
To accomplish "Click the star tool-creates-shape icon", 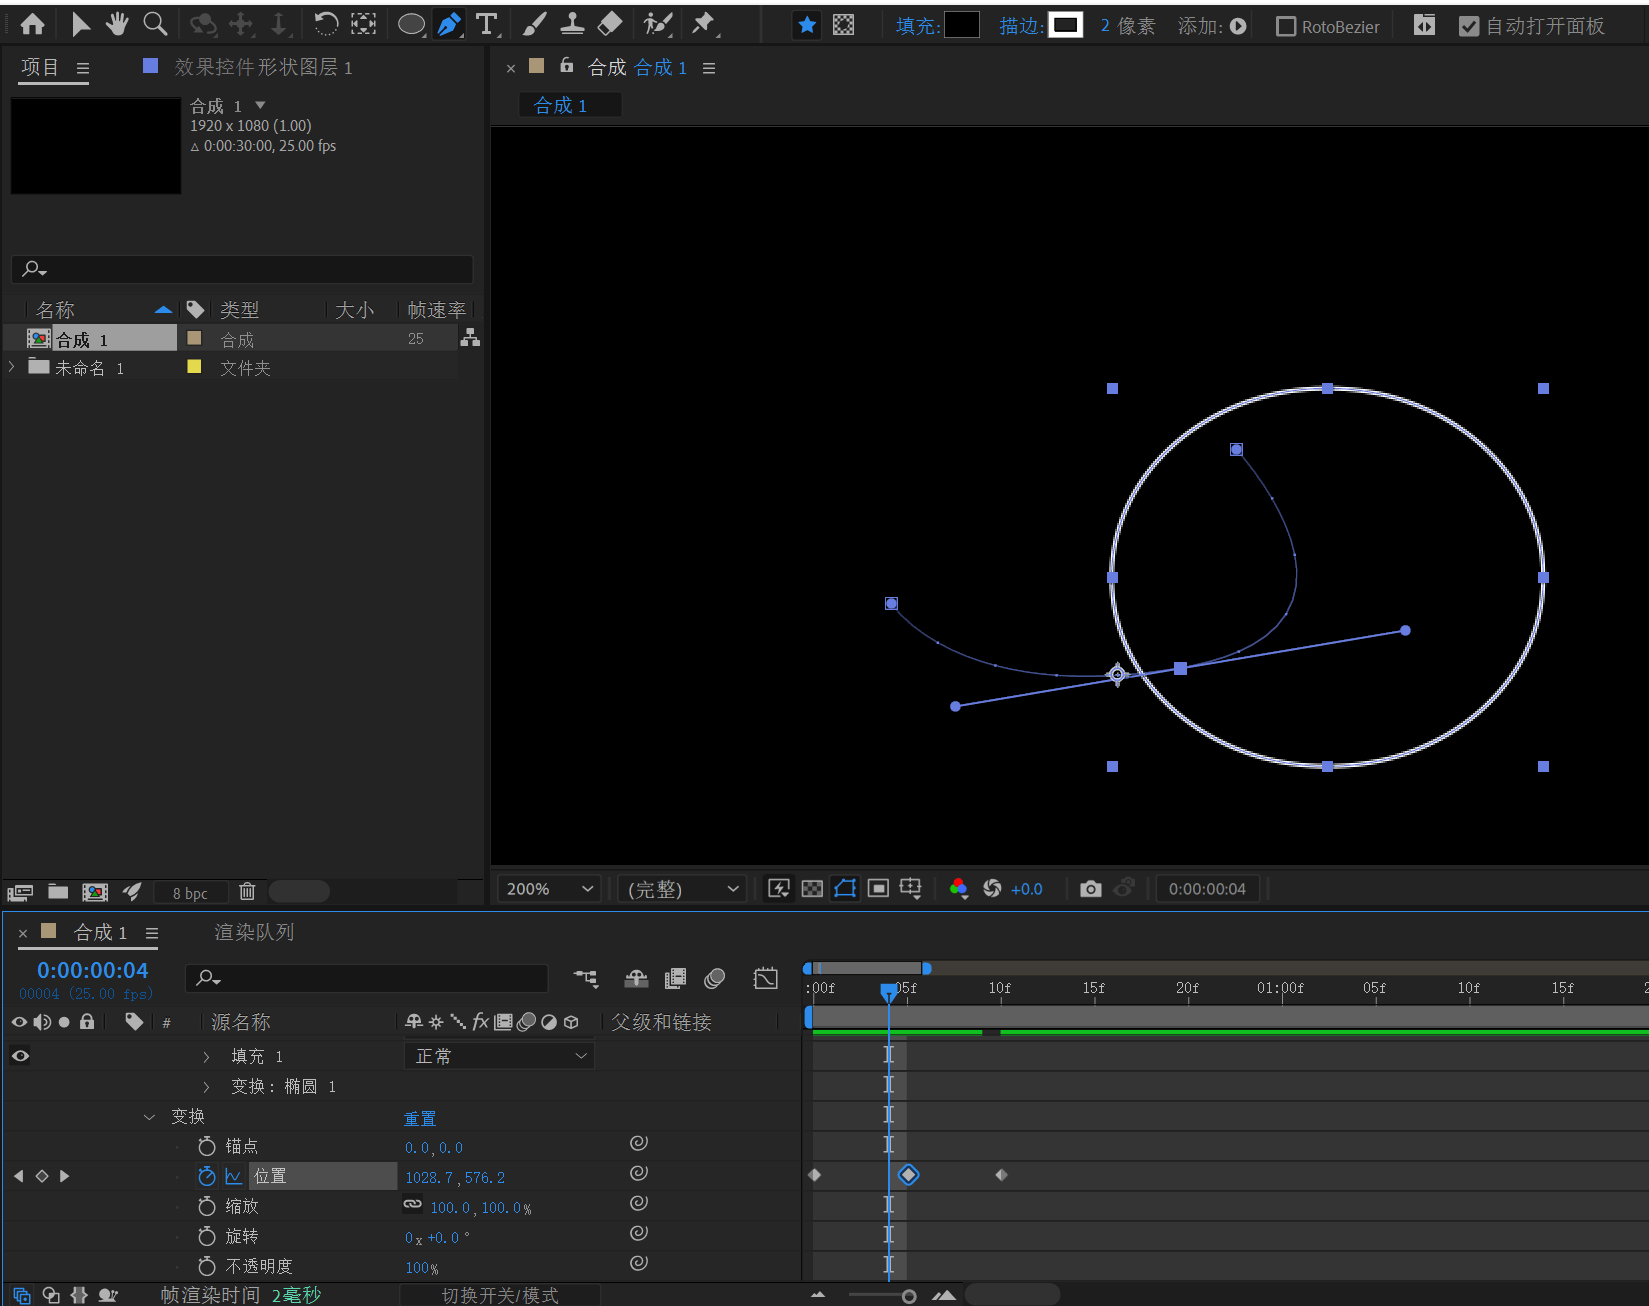I will coord(807,25).
